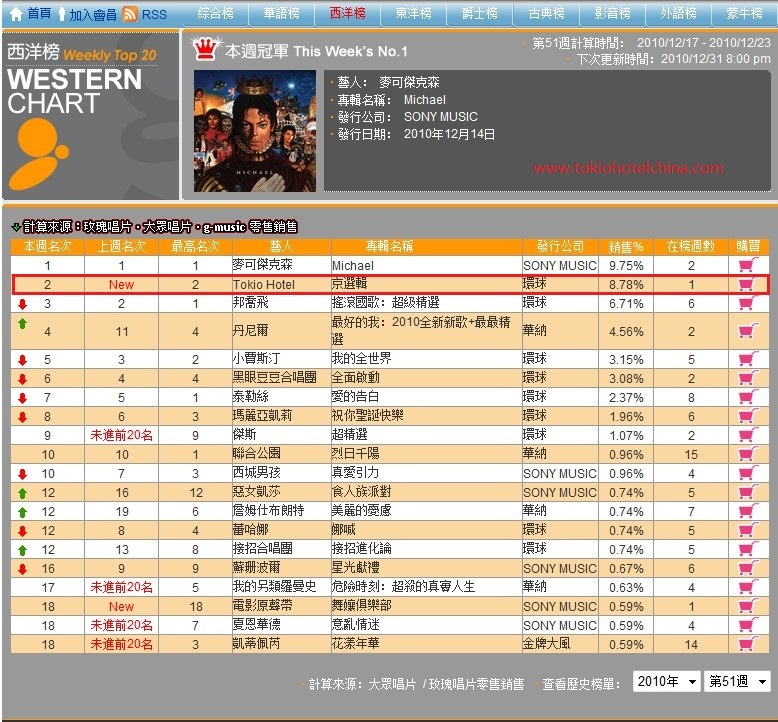Click album name 搖滾國歌：超級精選
Image resolution: width=778 pixels, height=722 pixels.
pyautogui.click(x=386, y=303)
